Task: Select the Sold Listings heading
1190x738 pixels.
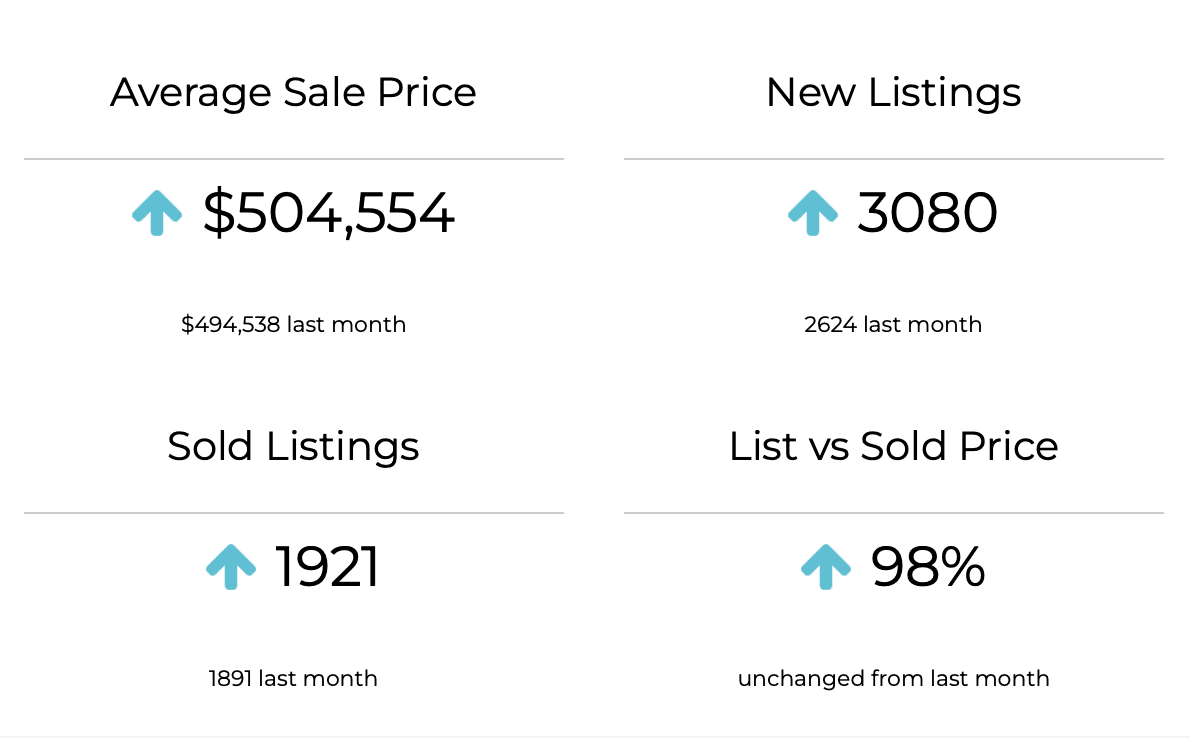Action: (x=293, y=446)
